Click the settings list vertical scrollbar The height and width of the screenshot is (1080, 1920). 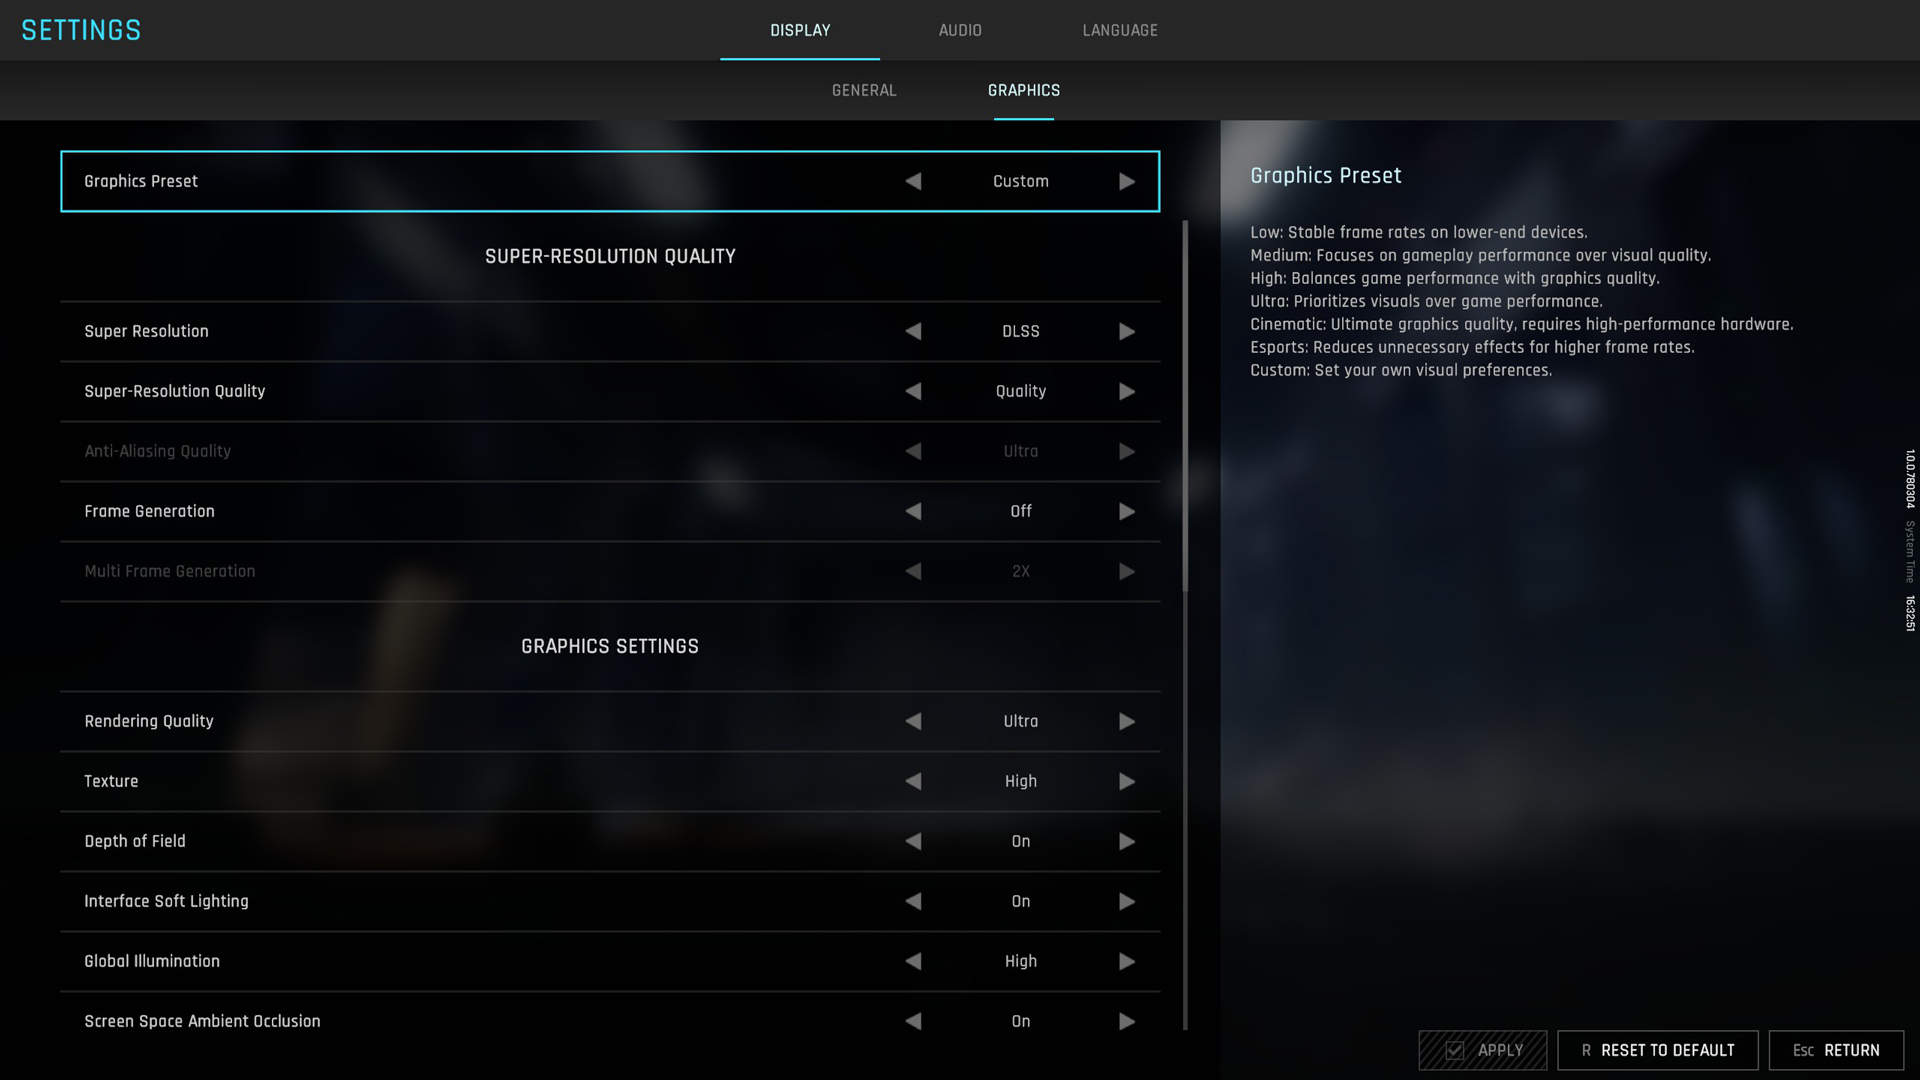point(1185,406)
